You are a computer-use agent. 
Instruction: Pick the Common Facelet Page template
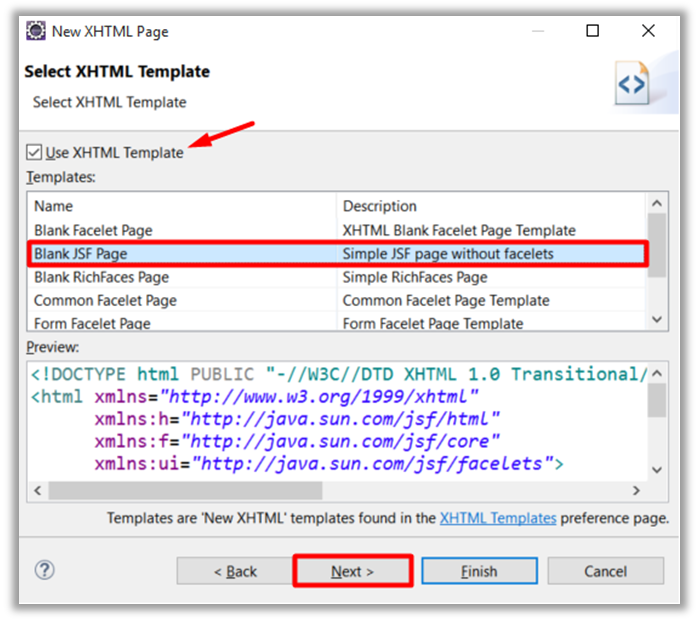coord(105,300)
